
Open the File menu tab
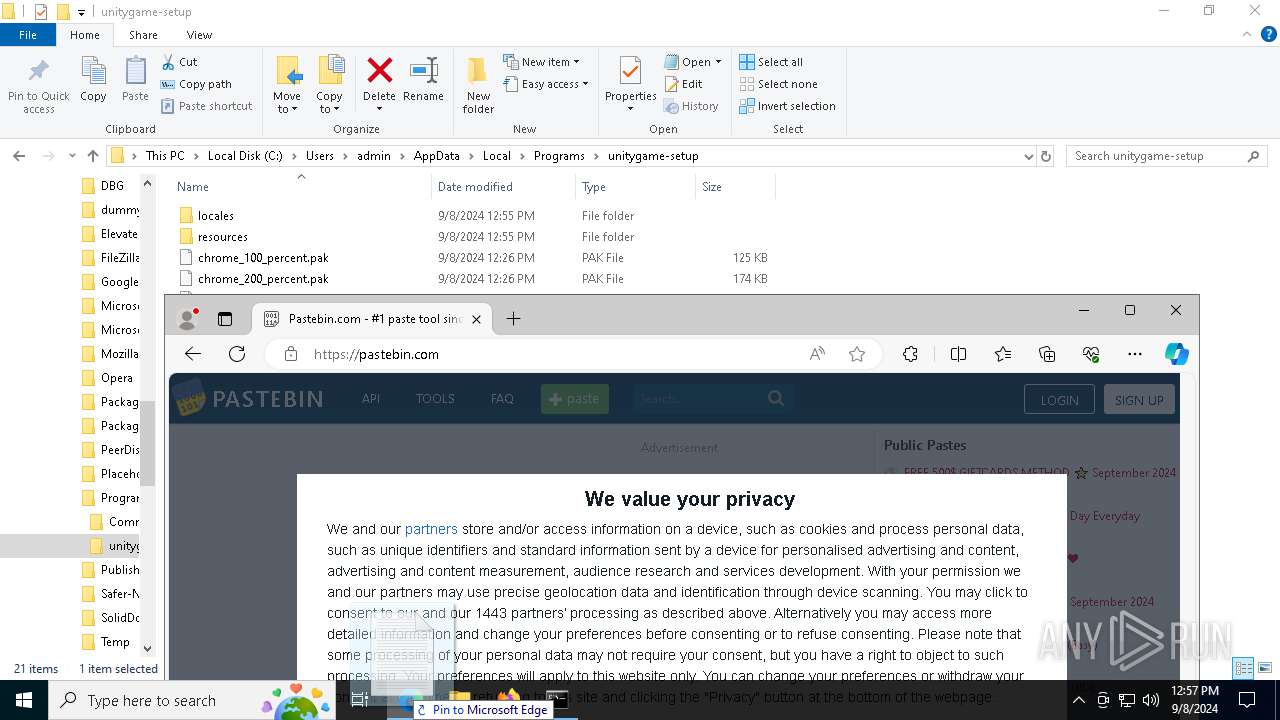tap(28, 35)
